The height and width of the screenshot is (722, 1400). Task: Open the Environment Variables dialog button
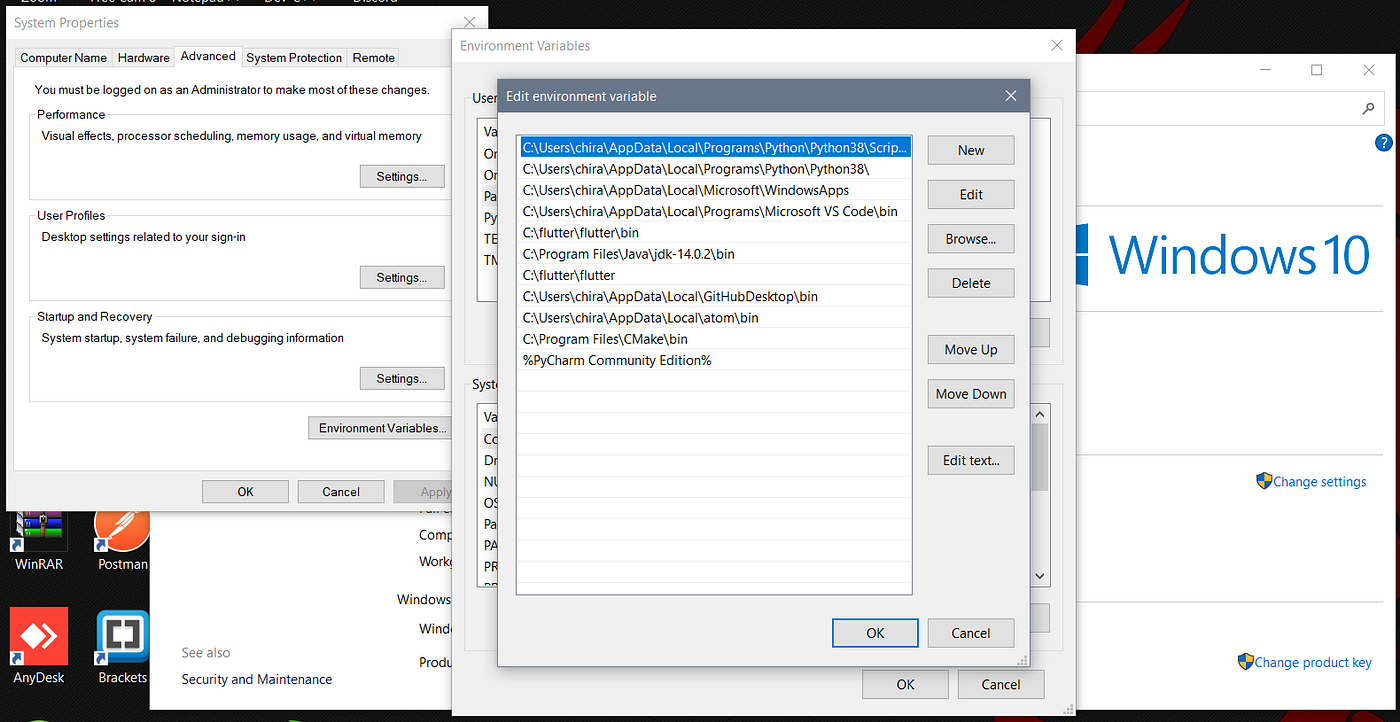(380, 427)
